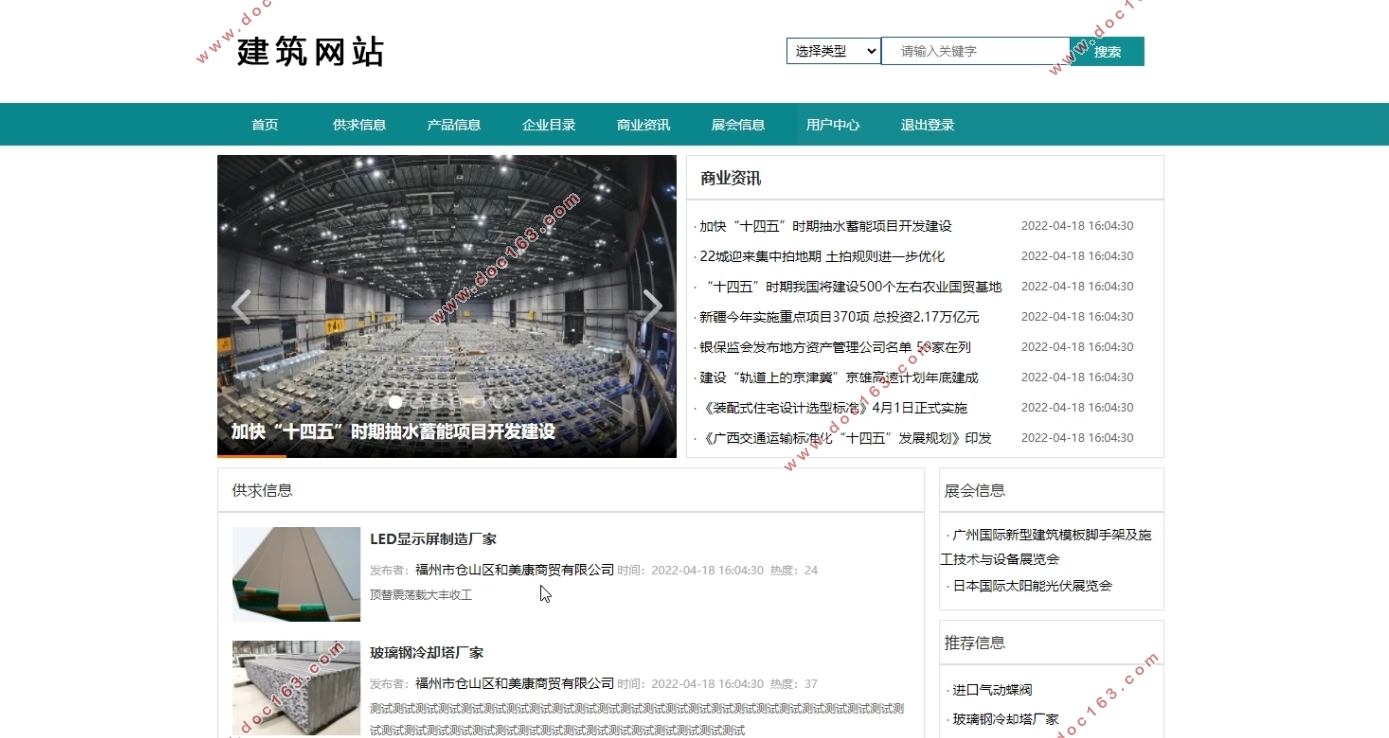The image size is (1389, 738).
Task: Click the carousel next arrow
Action: coord(652,306)
